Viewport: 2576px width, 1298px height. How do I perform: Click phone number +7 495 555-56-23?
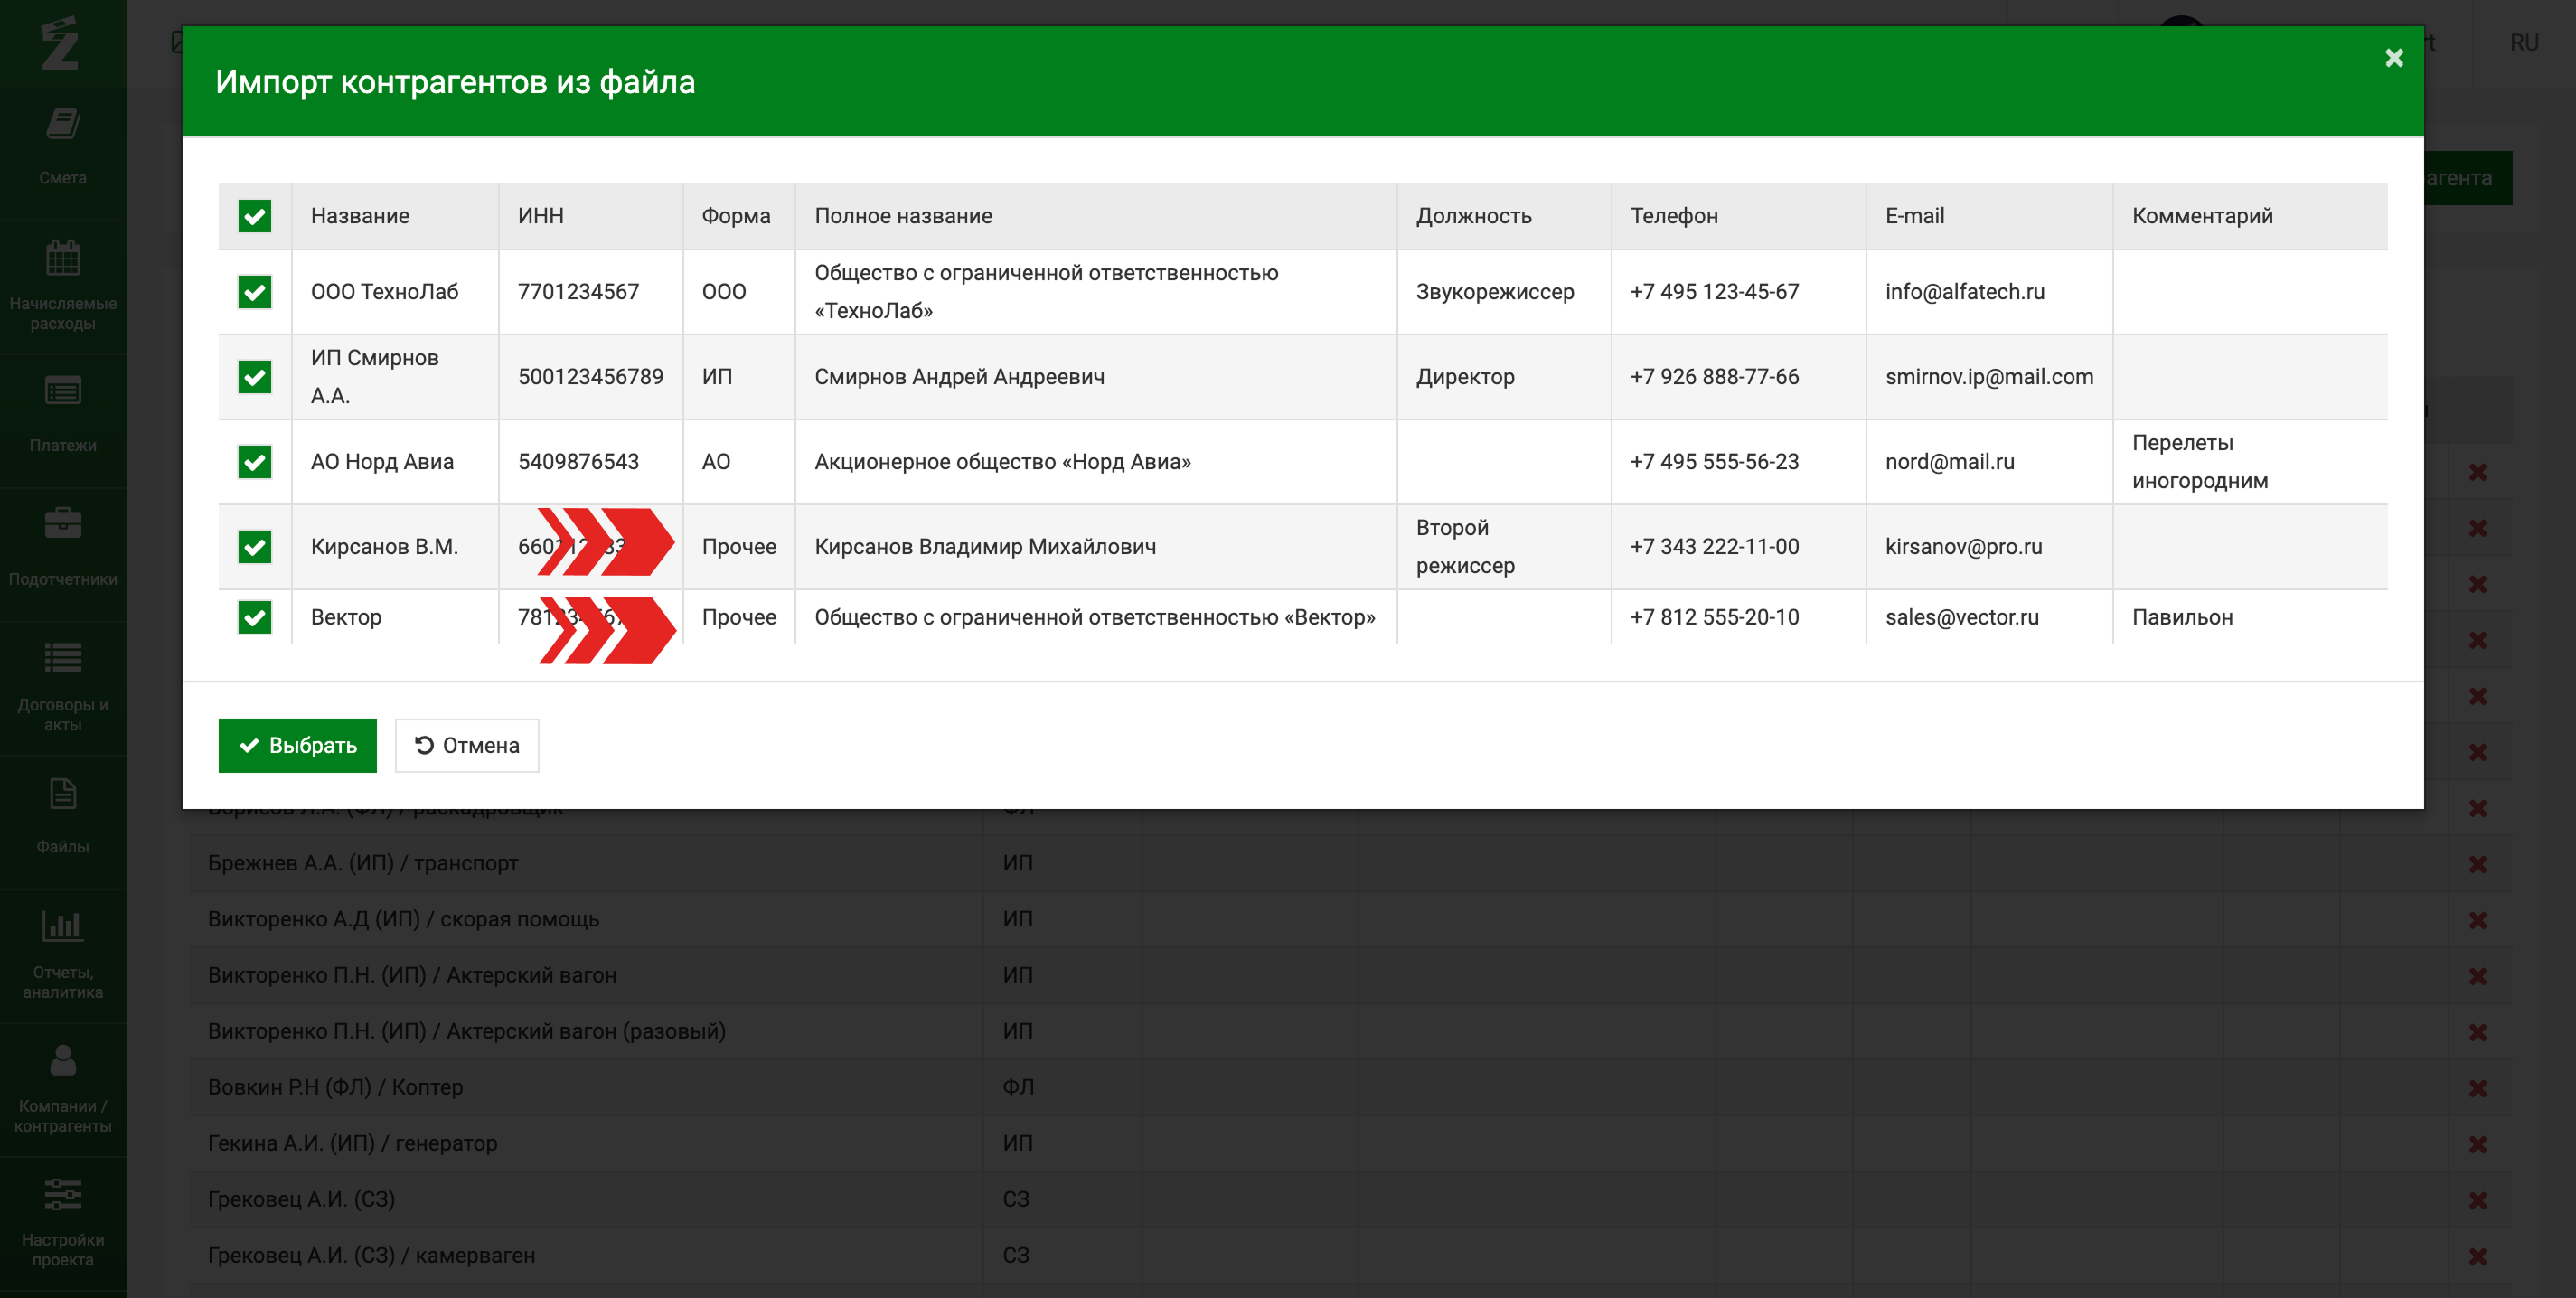pyautogui.click(x=1714, y=462)
